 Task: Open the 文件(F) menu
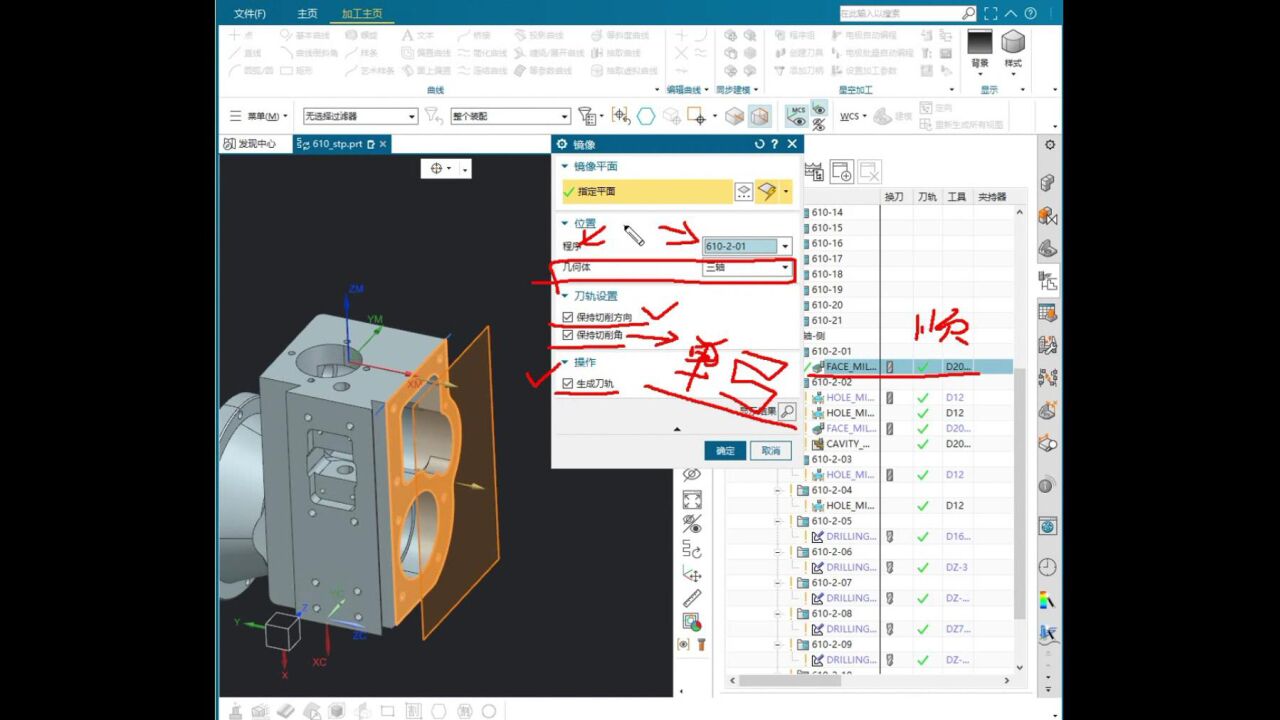pos(249,14)
